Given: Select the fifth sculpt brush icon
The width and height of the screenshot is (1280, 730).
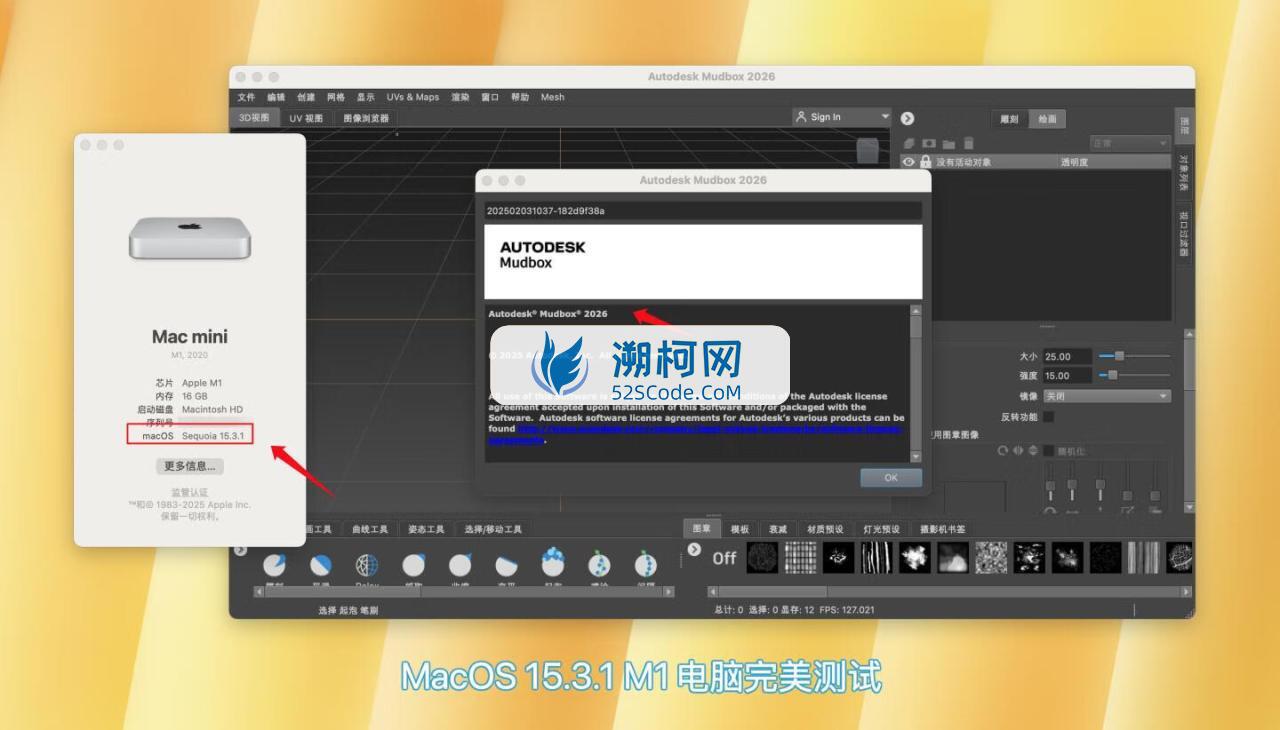Looking at the screenshot, I should click(460, 566).
